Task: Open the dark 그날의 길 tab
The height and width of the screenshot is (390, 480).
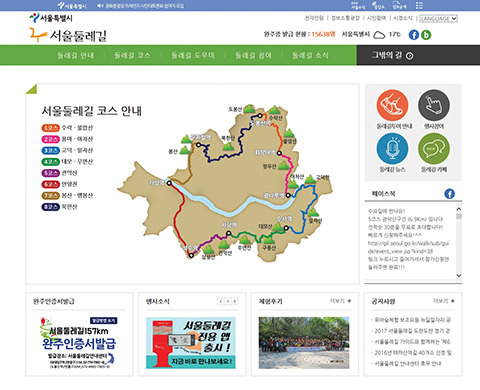Action: click(x=418, y=55)
